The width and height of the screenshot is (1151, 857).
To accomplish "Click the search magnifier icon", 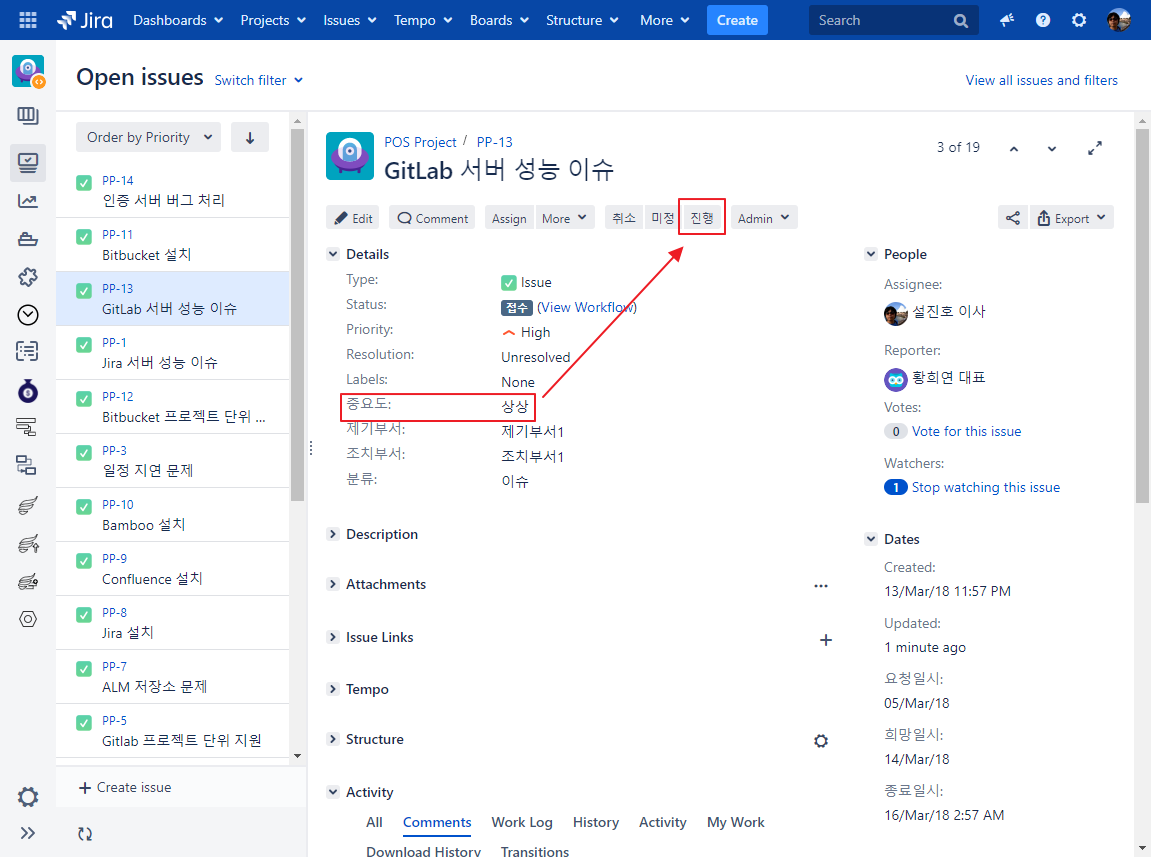I will pyautogui.click(x=960, y=21).
